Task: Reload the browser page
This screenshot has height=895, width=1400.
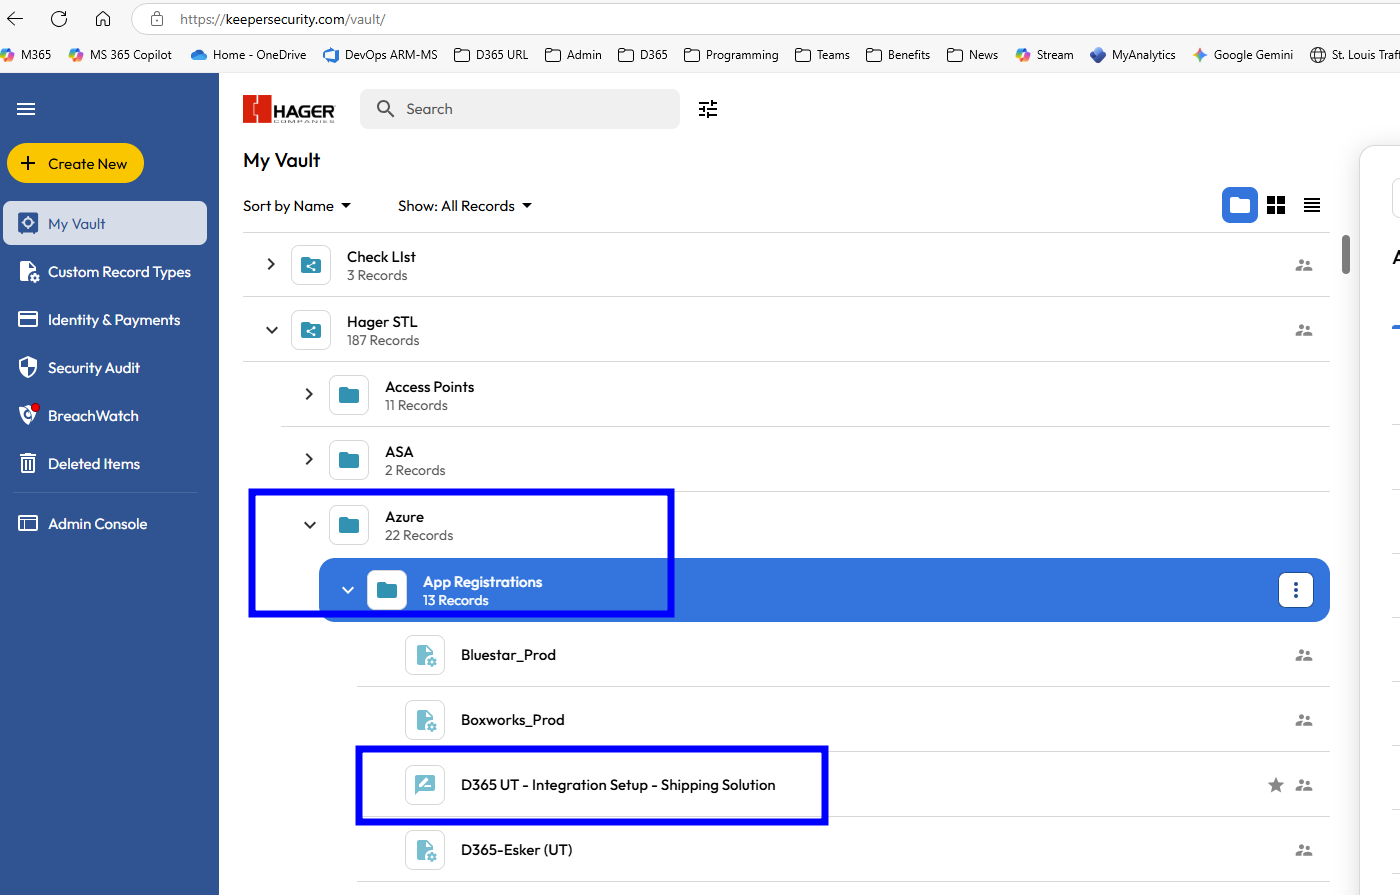Action: 59,19
